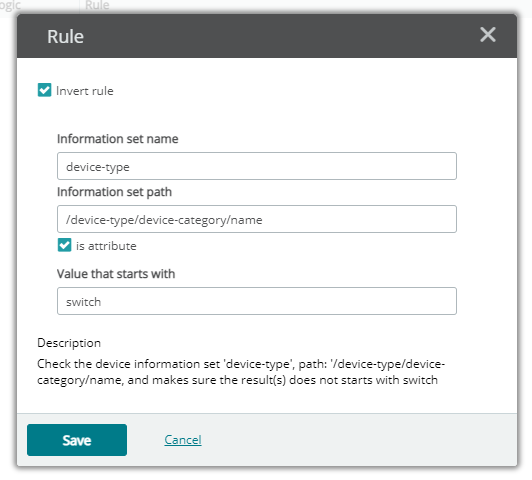Toggle the is attribute checkbox
532x480 pixels.
tap(64, 245)
